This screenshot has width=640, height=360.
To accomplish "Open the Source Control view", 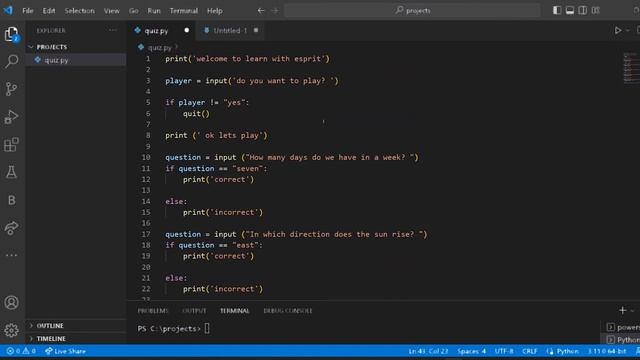I will 11,89.
